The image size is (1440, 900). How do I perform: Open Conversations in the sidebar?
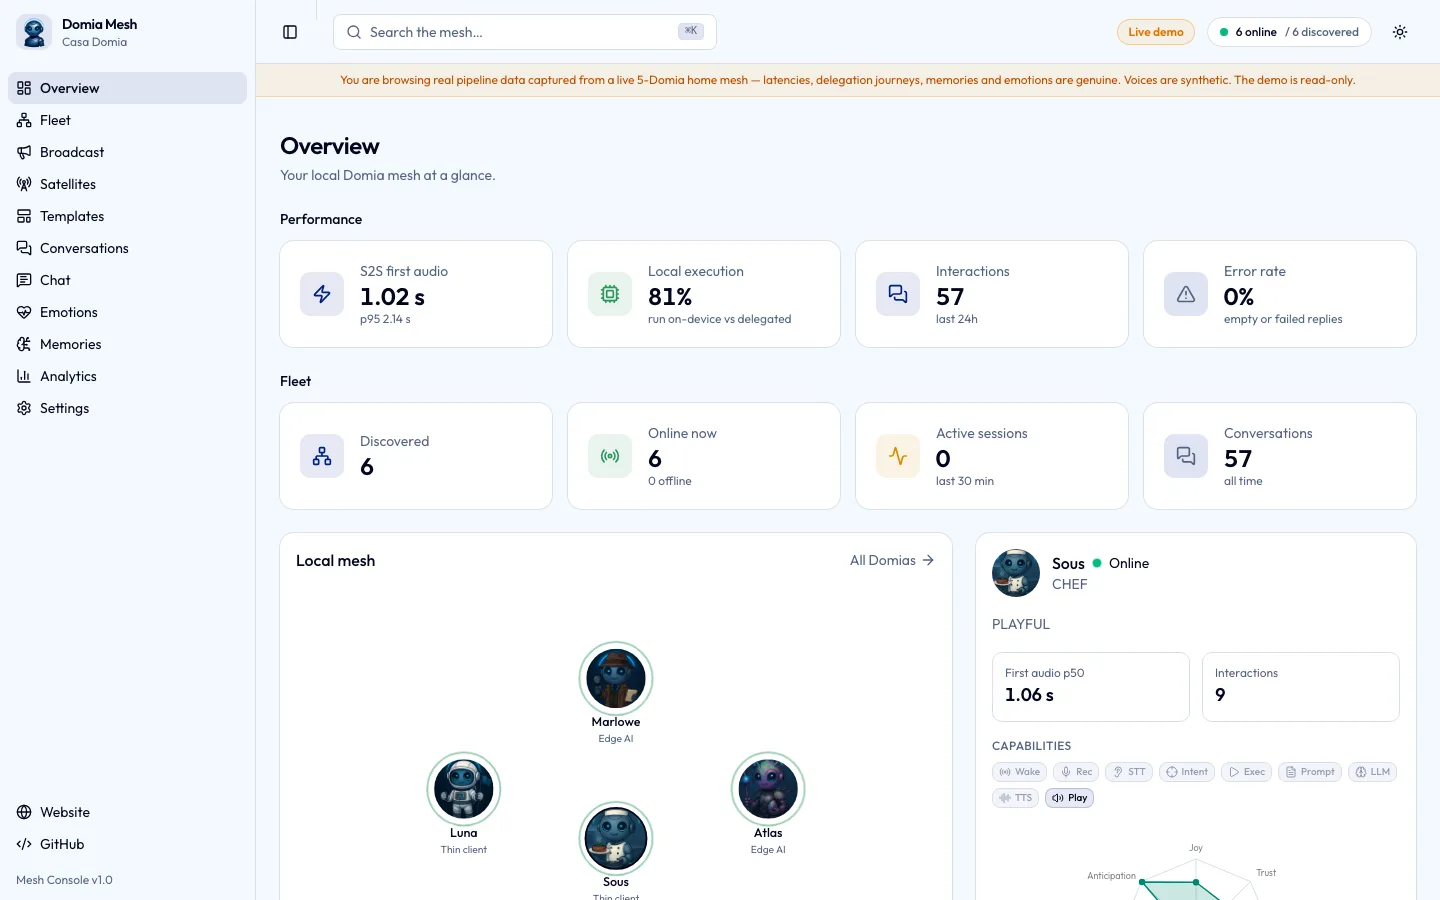[127, 248]
